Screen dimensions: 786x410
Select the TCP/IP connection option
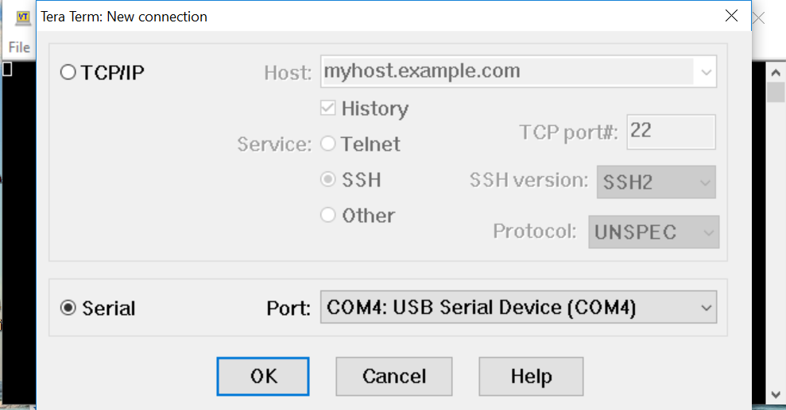point(69,72)
